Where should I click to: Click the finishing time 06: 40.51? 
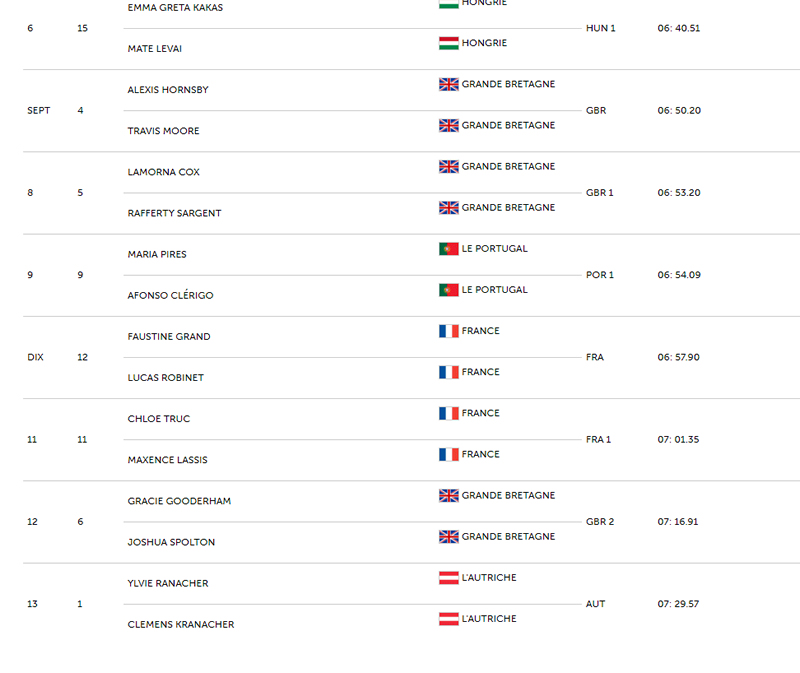coord(678,28)
